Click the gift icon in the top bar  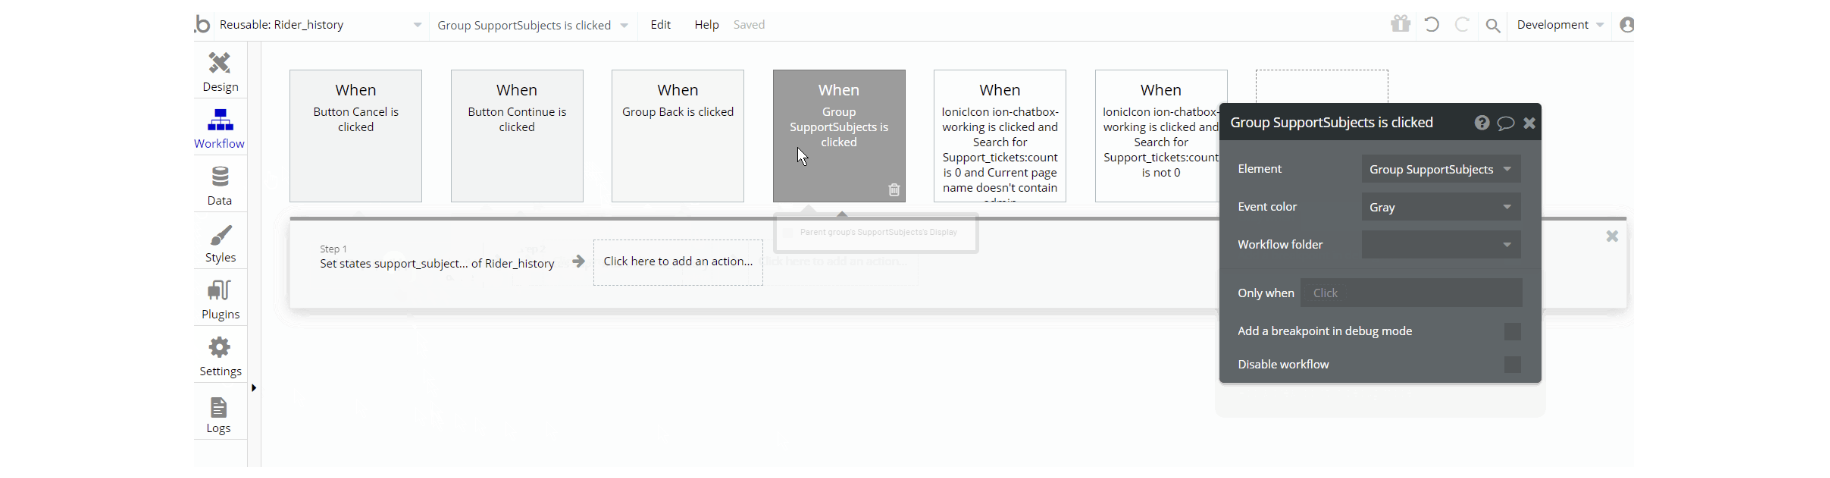[x=1400, y=24]
